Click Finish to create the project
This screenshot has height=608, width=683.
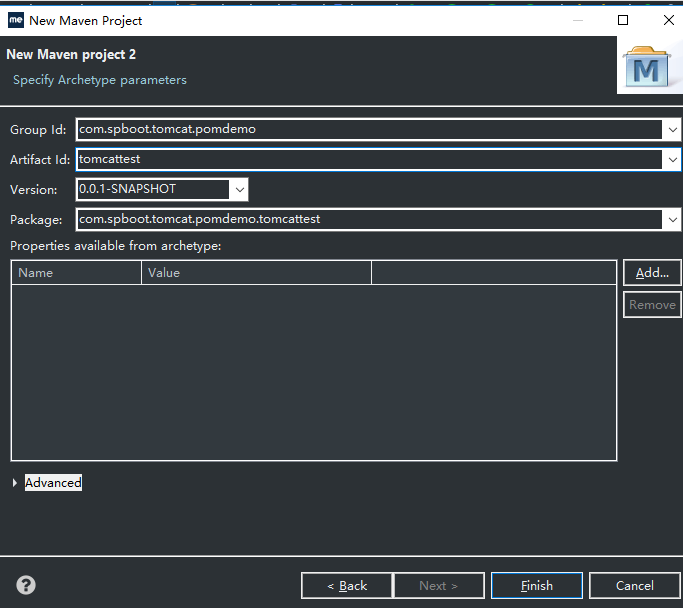click(x=537, y=585)
